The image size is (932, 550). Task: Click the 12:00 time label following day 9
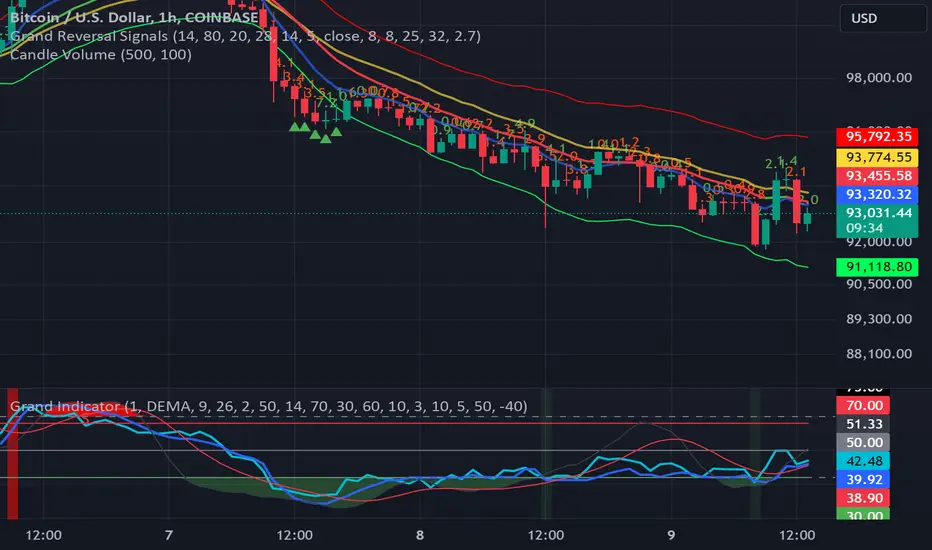797,535
